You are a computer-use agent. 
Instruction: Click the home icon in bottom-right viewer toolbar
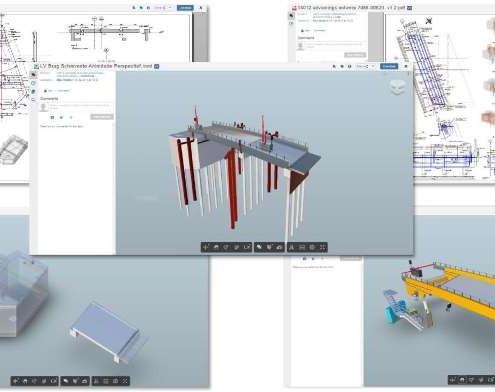point(462,380)
